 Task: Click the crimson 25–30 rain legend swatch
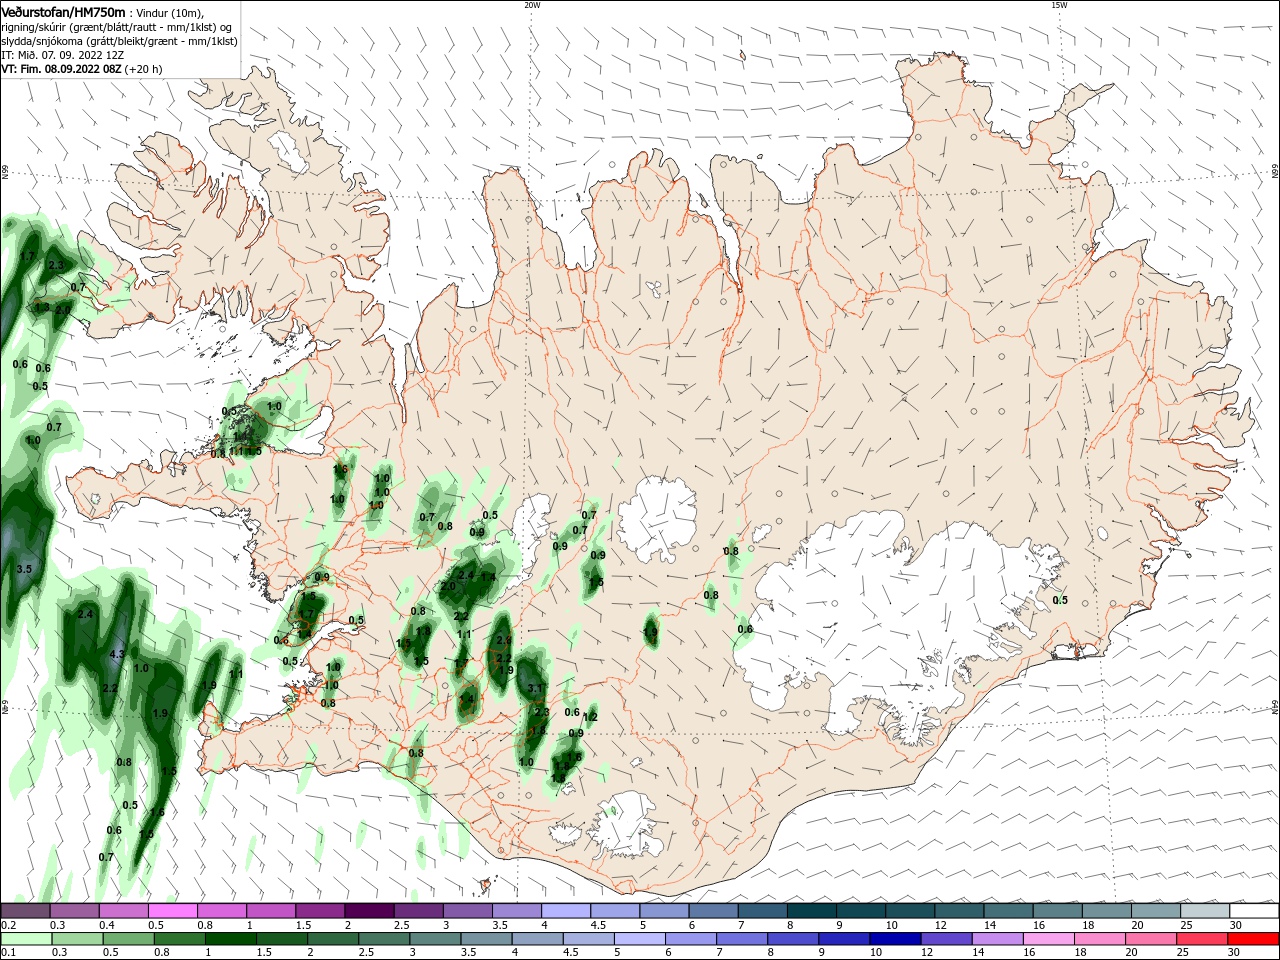pos(1203,939)
